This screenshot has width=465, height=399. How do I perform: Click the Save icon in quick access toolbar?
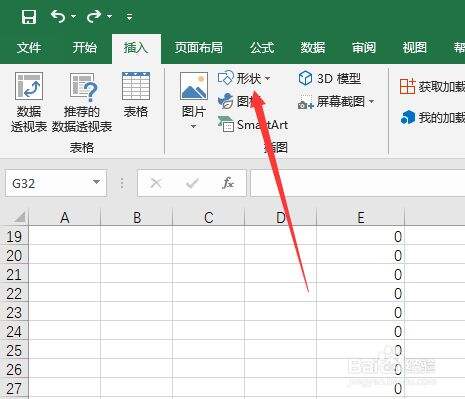pos(29,16)
